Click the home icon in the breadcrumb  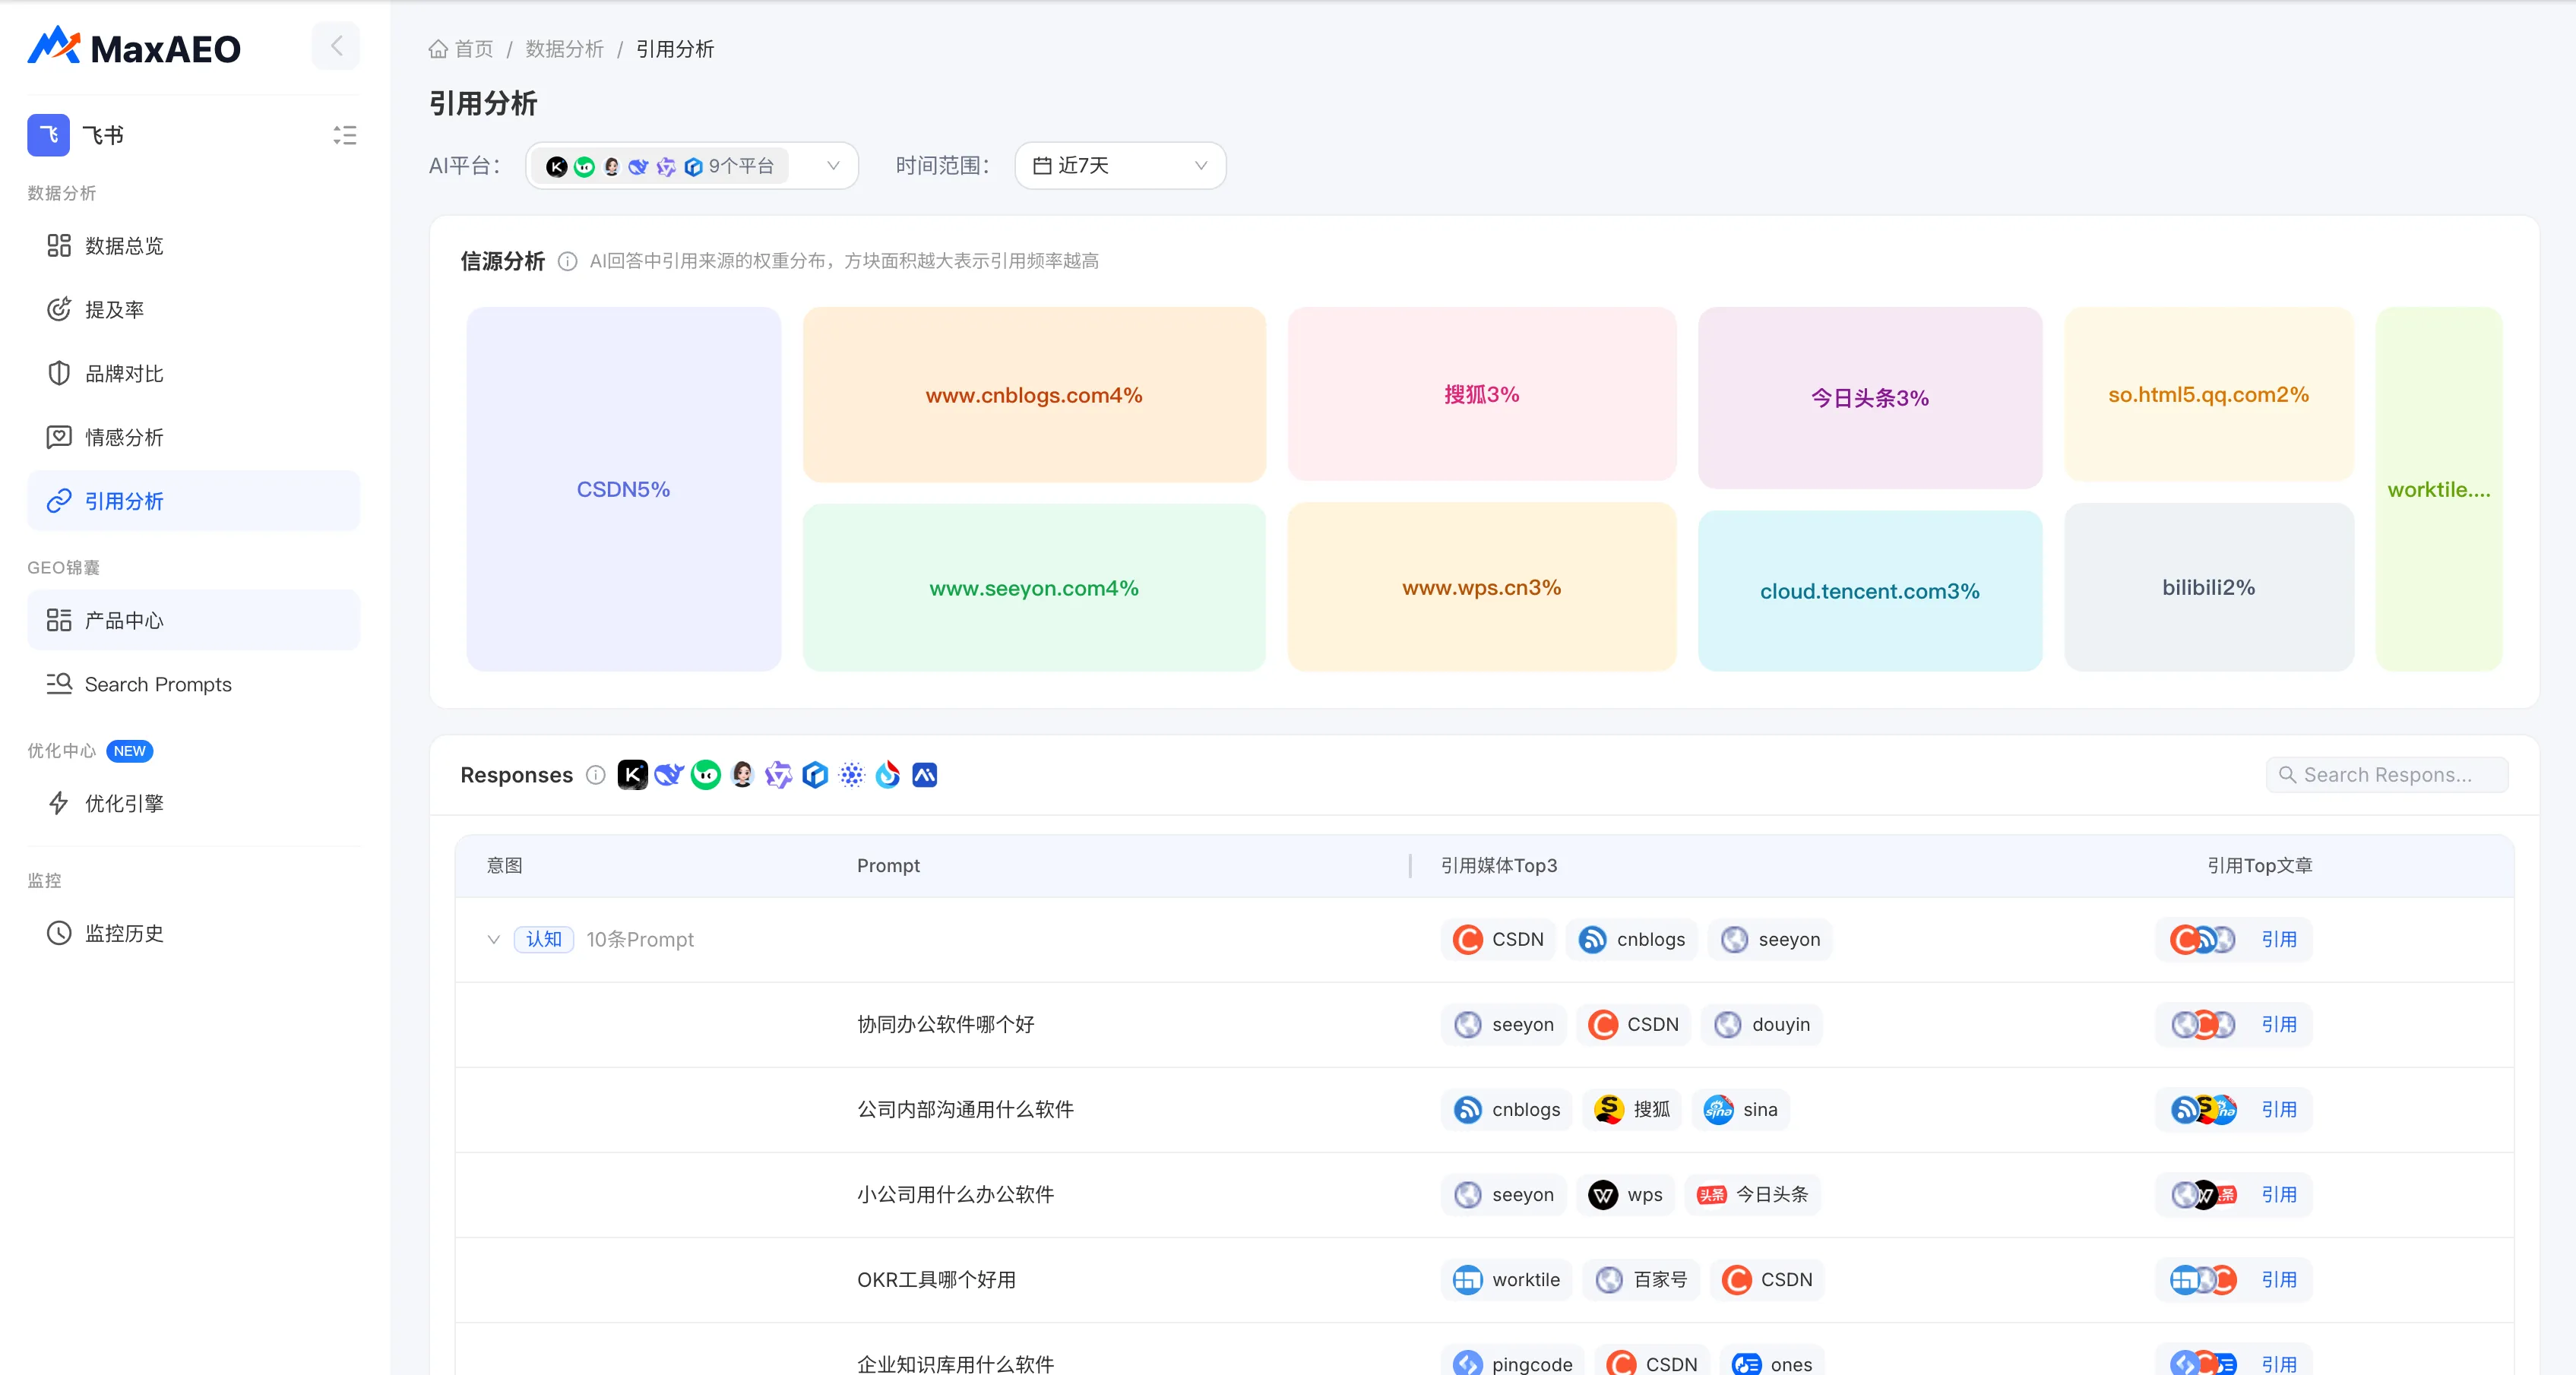(438, 49)
